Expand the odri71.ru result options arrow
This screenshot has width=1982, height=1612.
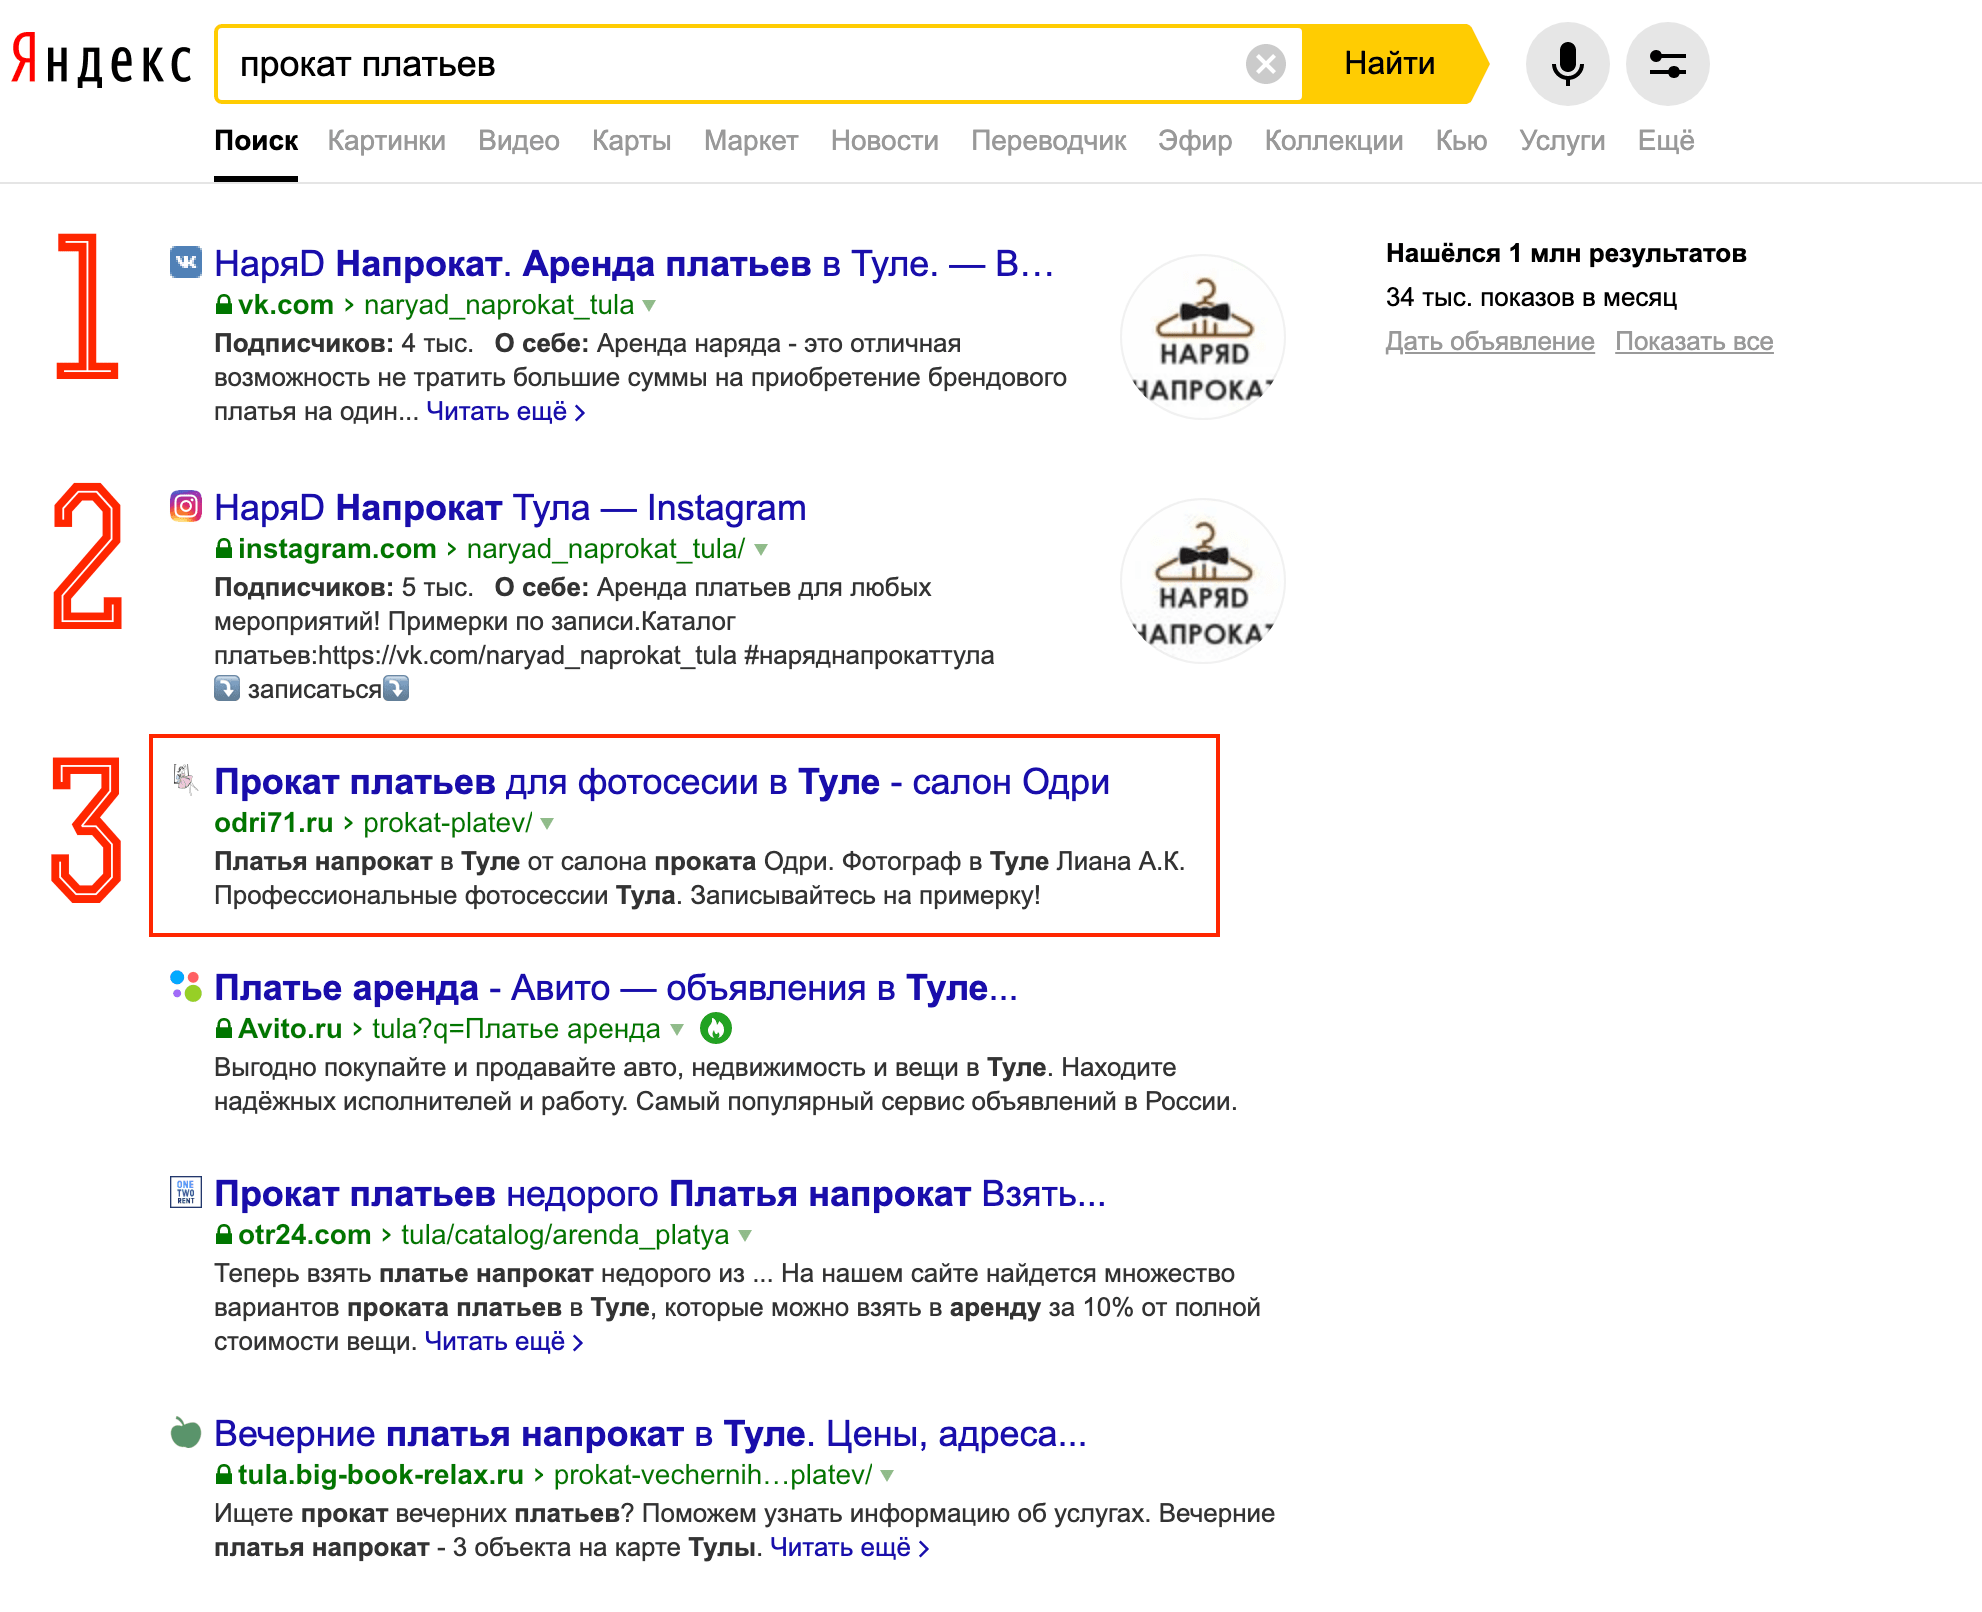pyautogui.click(x=547, y=823)
